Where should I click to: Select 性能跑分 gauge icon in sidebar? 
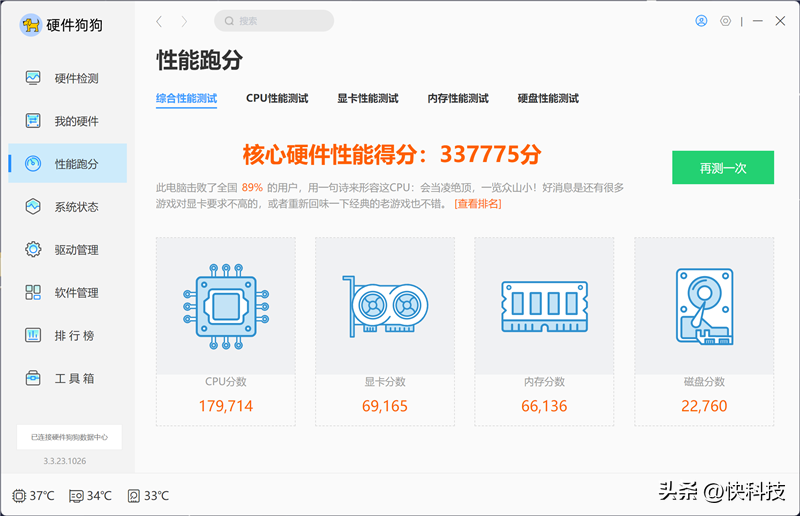point(33,163)
